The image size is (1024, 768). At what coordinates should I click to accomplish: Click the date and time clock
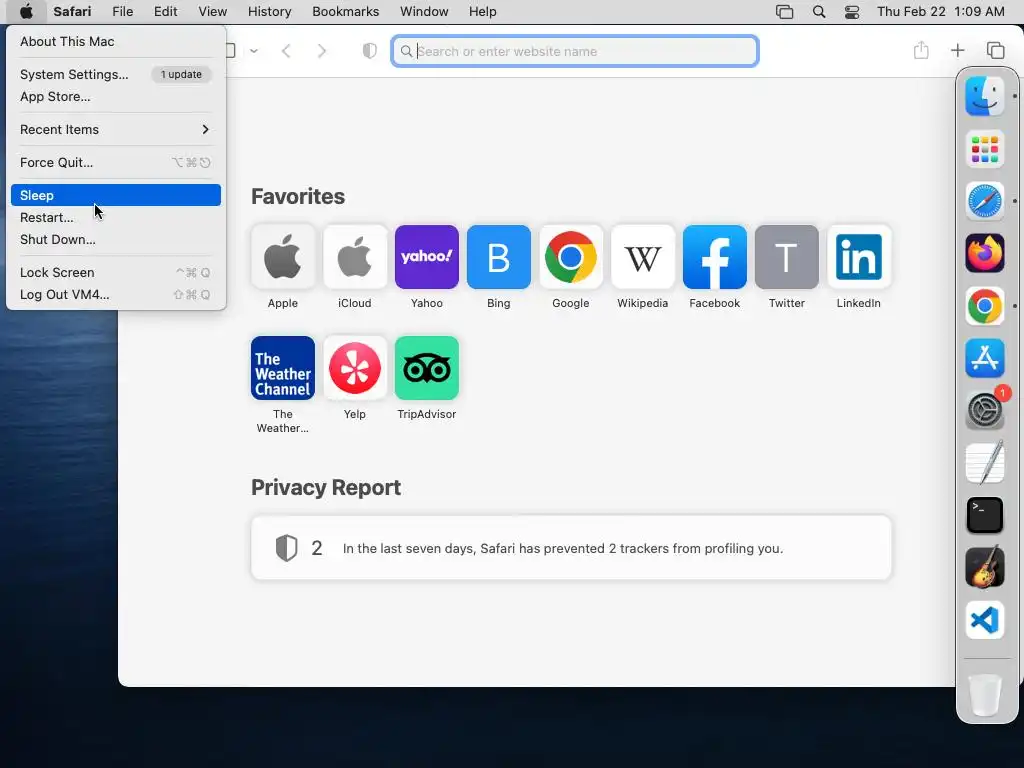coord(940,12)
